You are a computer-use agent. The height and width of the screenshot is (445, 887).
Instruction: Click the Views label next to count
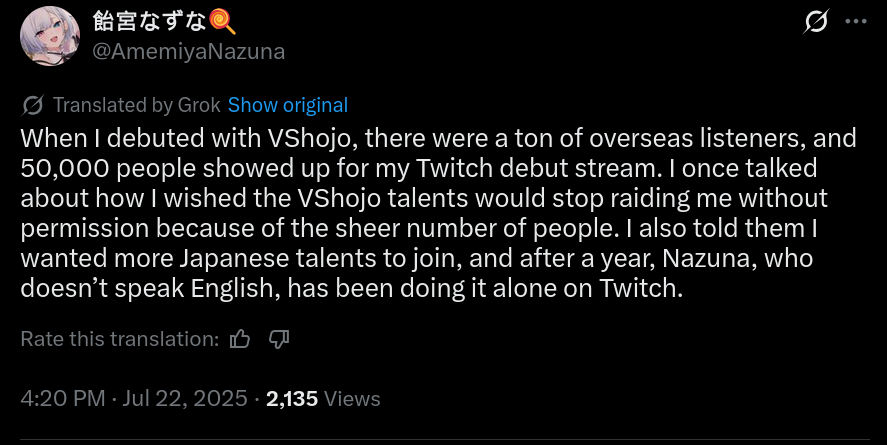(352, 399)
